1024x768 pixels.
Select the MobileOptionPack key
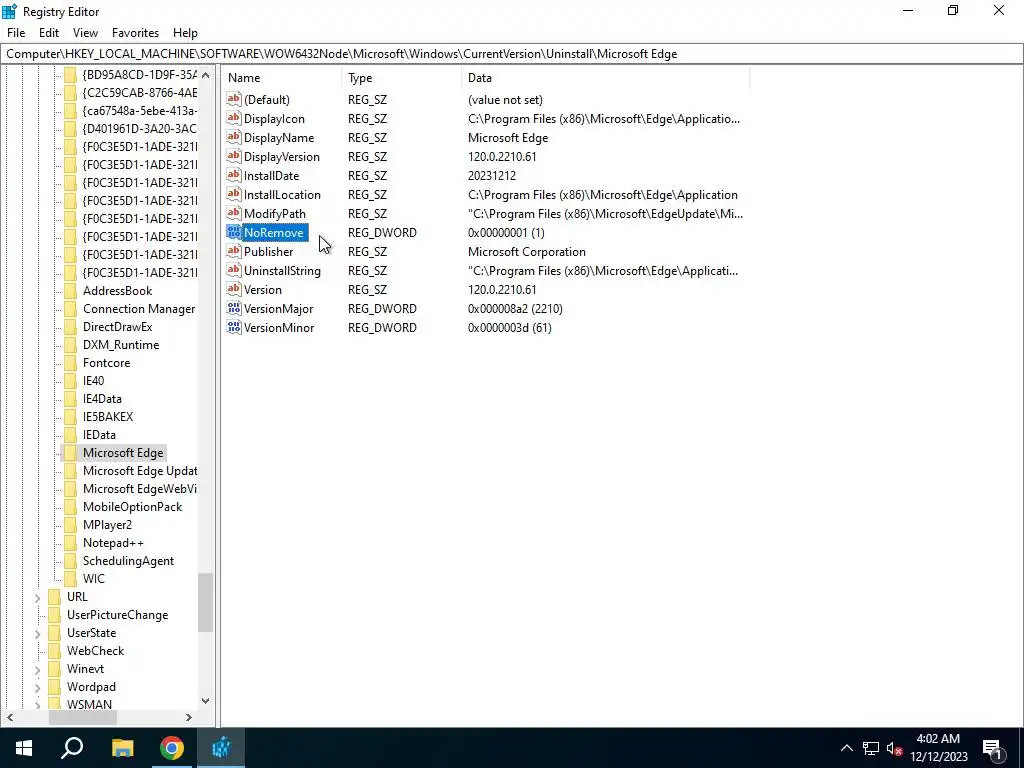[133, 507]
